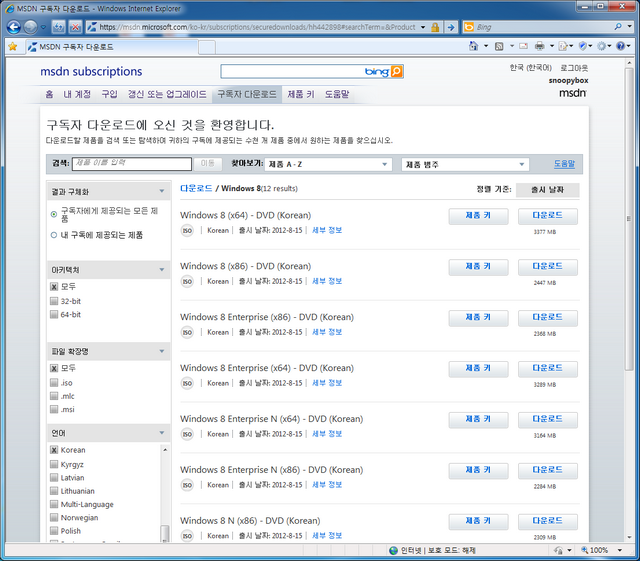
Task: Check the Multi-Language checkbox
Action: click(x=54, y=504)
